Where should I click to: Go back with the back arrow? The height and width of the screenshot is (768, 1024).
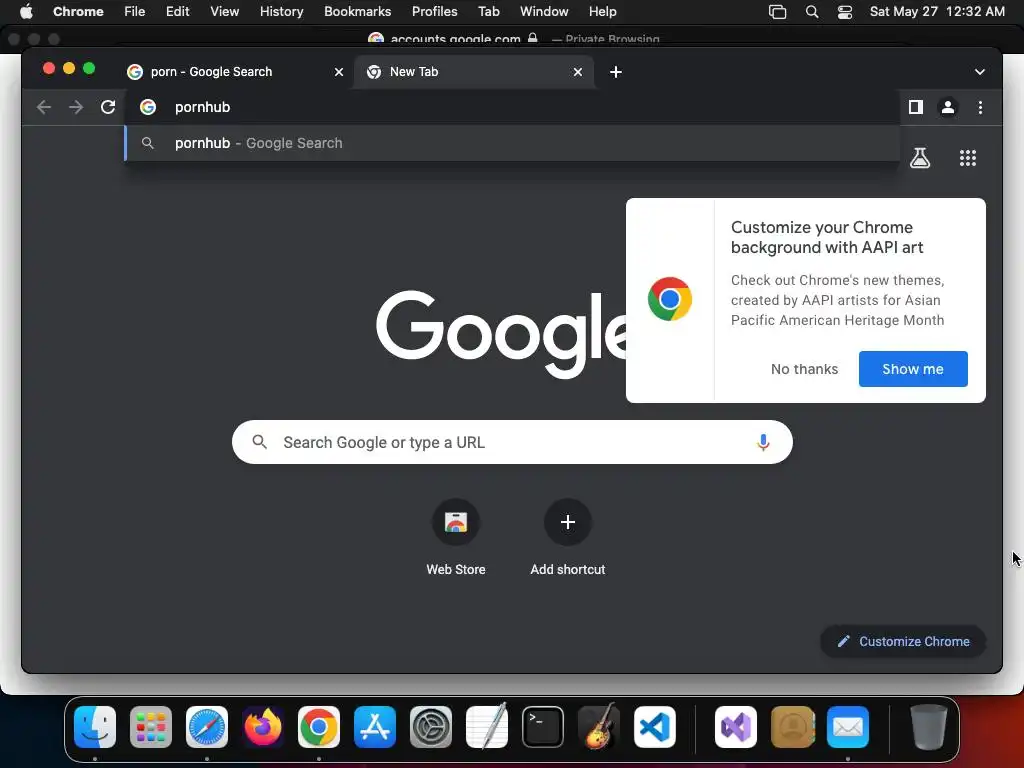44,107
